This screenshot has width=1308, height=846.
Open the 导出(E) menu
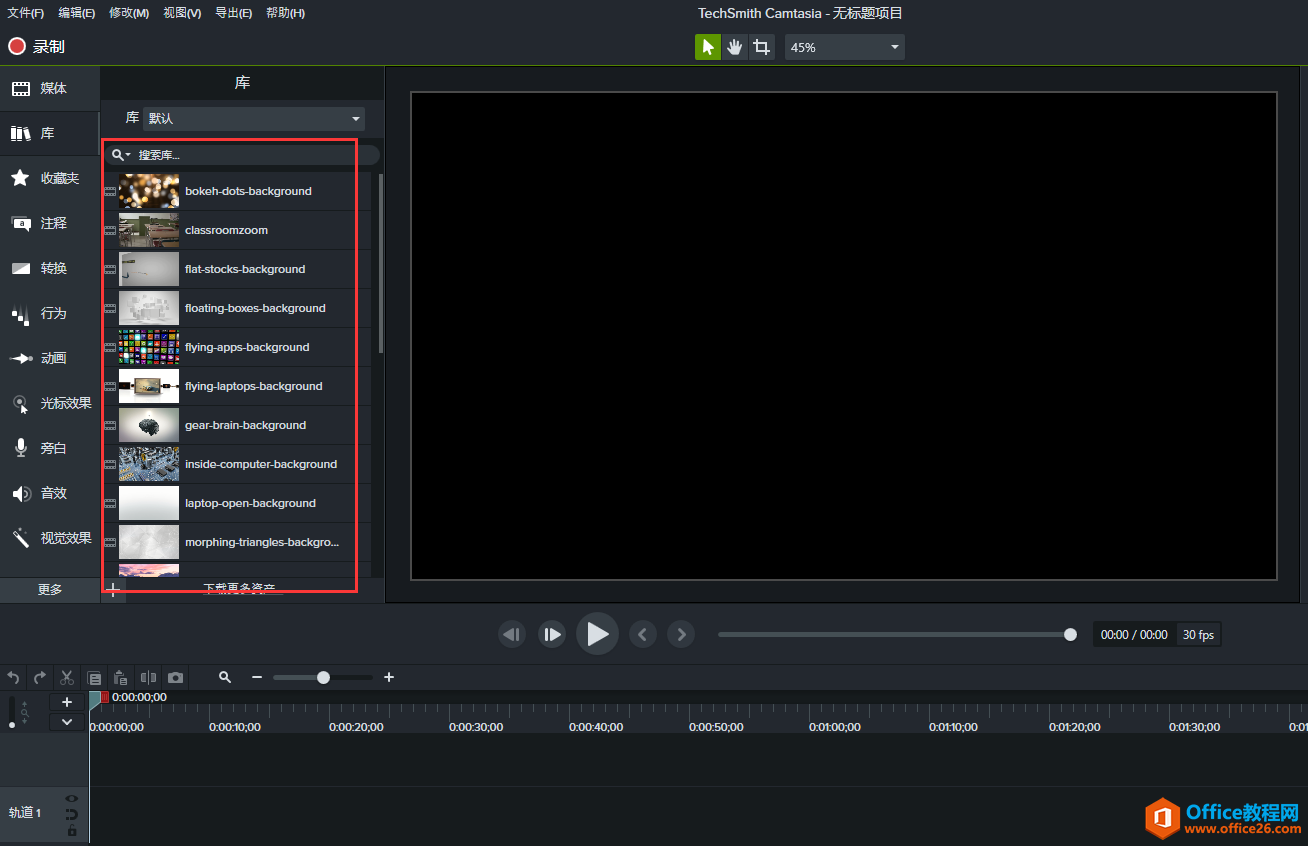[234, 13]
